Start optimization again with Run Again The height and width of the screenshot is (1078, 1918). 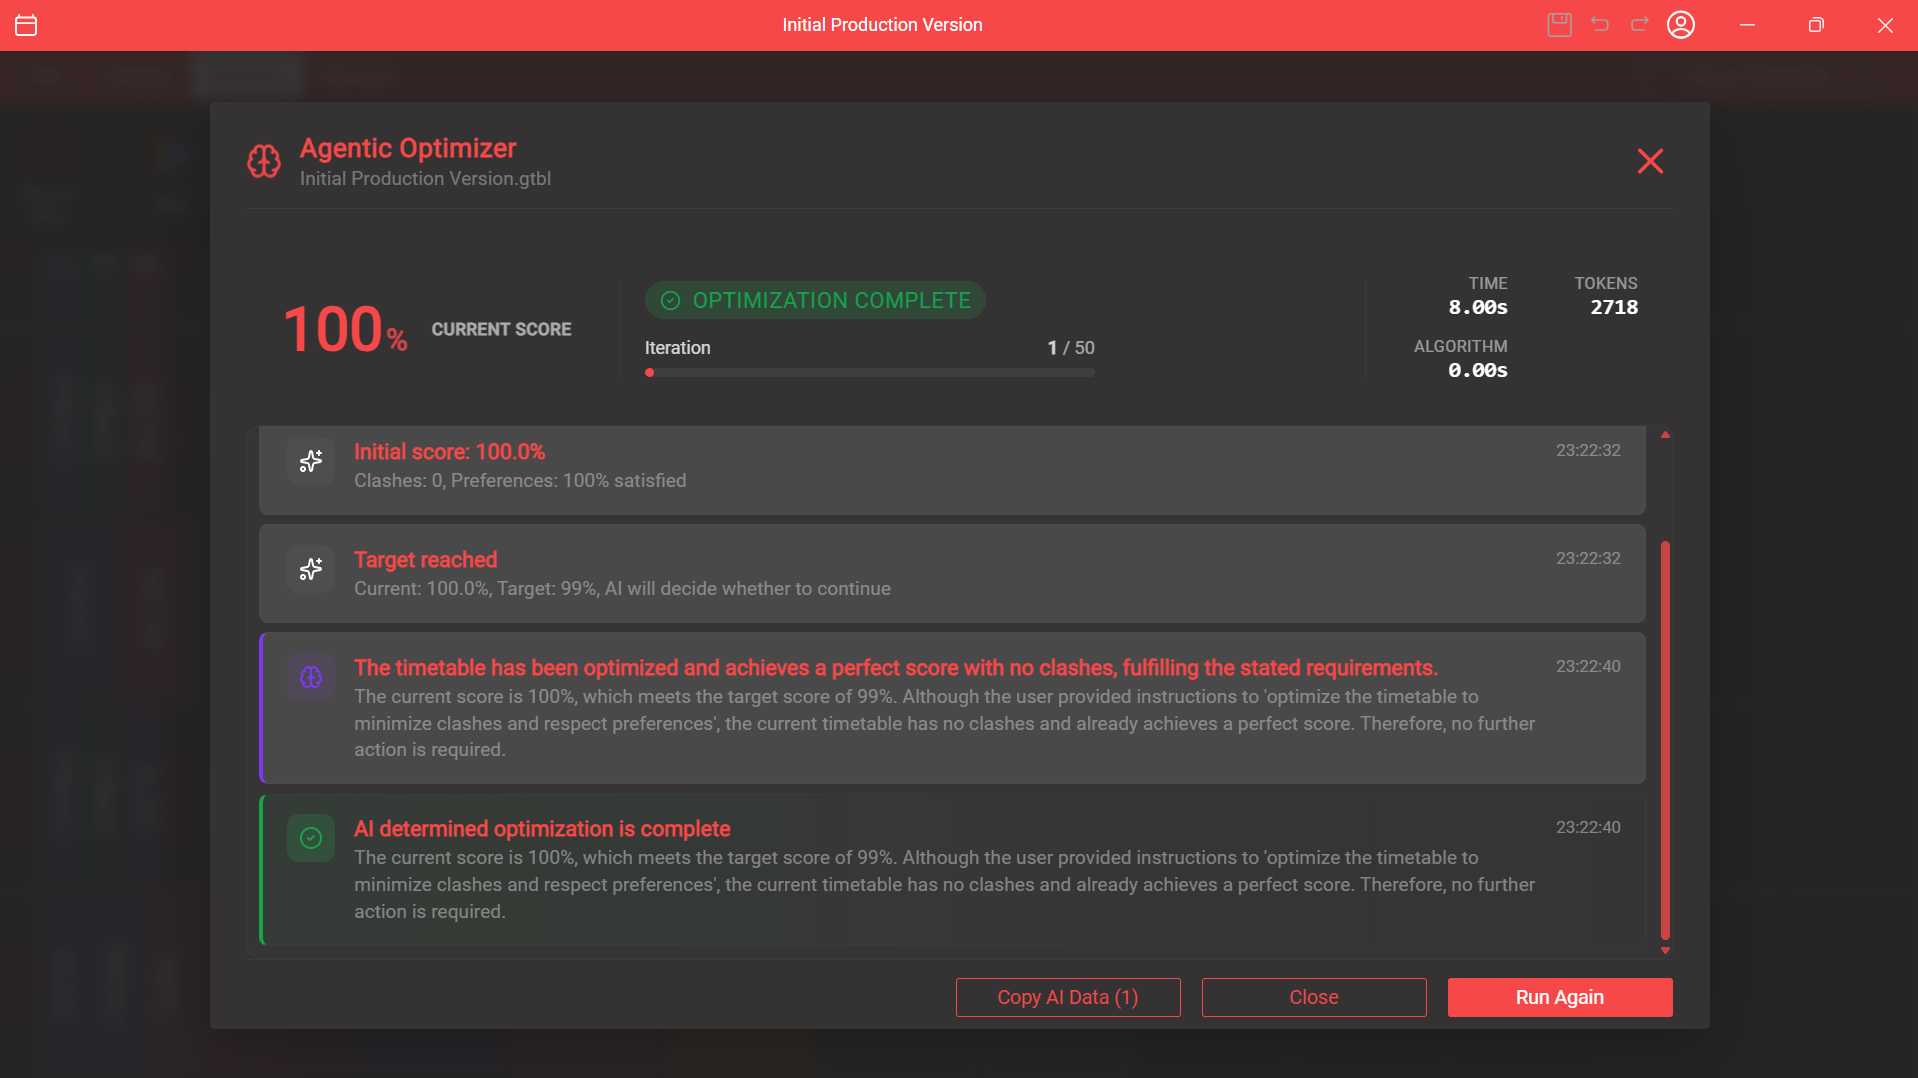(x=1559, y=997)
